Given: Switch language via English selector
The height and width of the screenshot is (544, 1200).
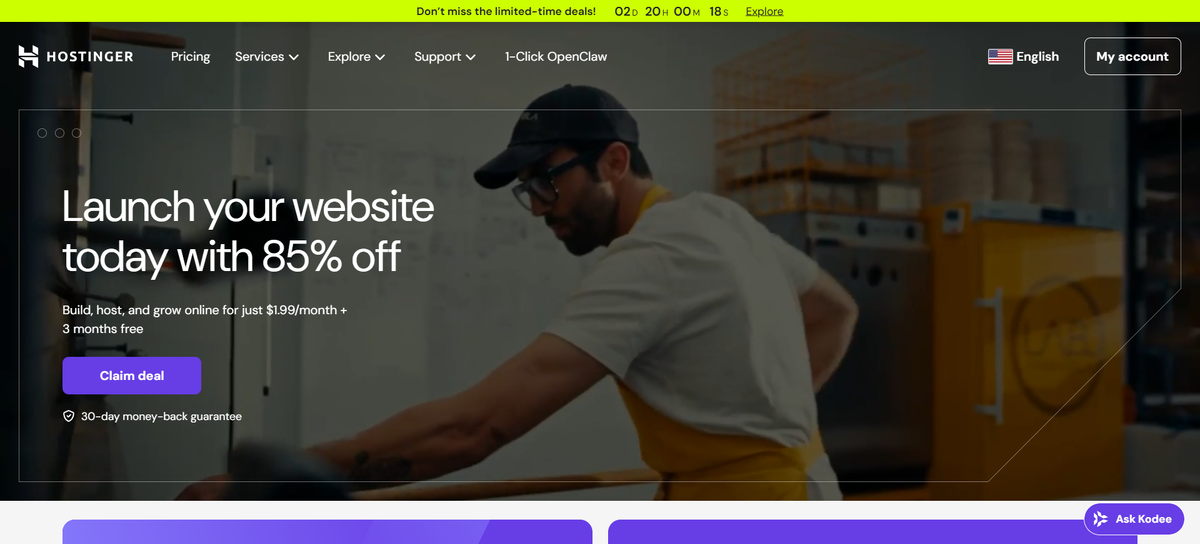Looking at the screenshot, I should [x=1023, y=57].
